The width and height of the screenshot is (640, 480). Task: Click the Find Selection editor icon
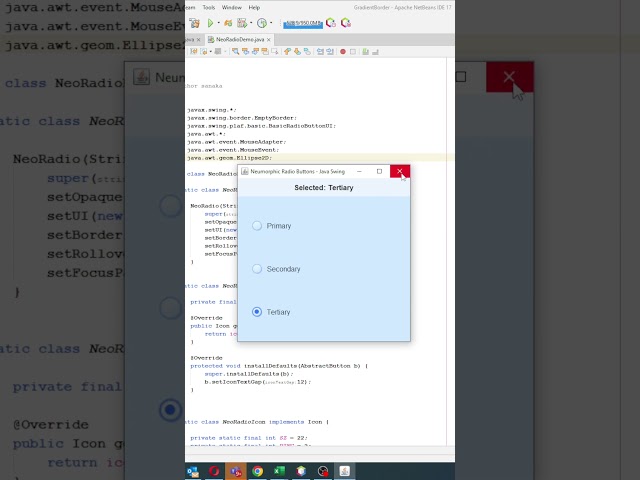(x=236, y=51)
